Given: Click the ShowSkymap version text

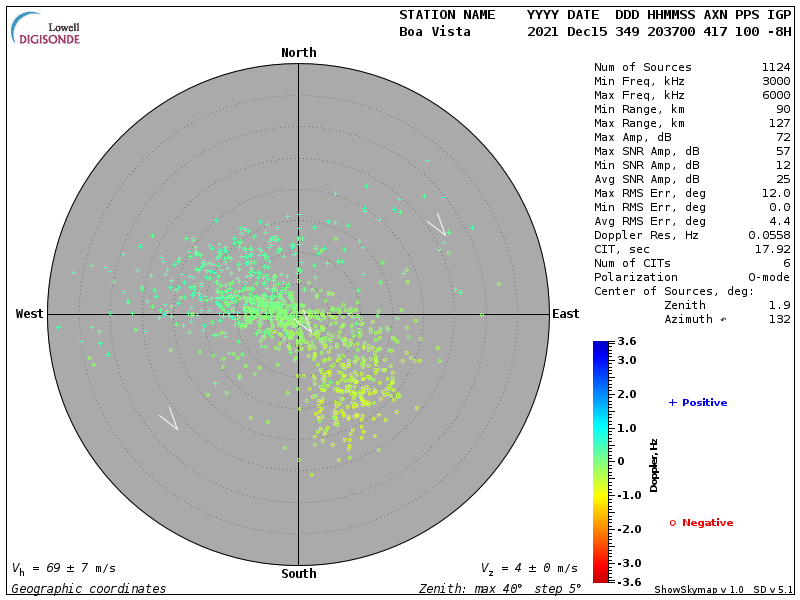Looking at the screenshot, I should tap(700, 590).
